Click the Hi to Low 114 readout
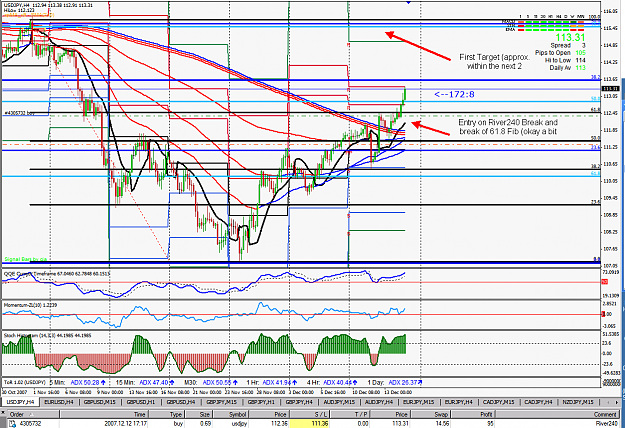The width and height of the screenshot is (625, 428). click(x=565, y=60)
